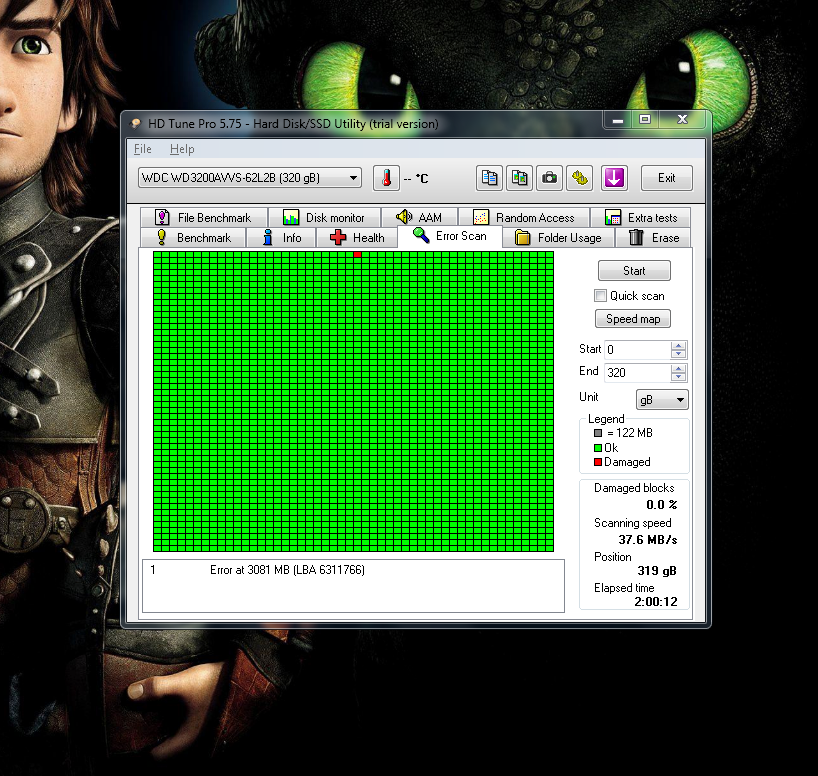Open the AAM tab

tap(419, 217)
